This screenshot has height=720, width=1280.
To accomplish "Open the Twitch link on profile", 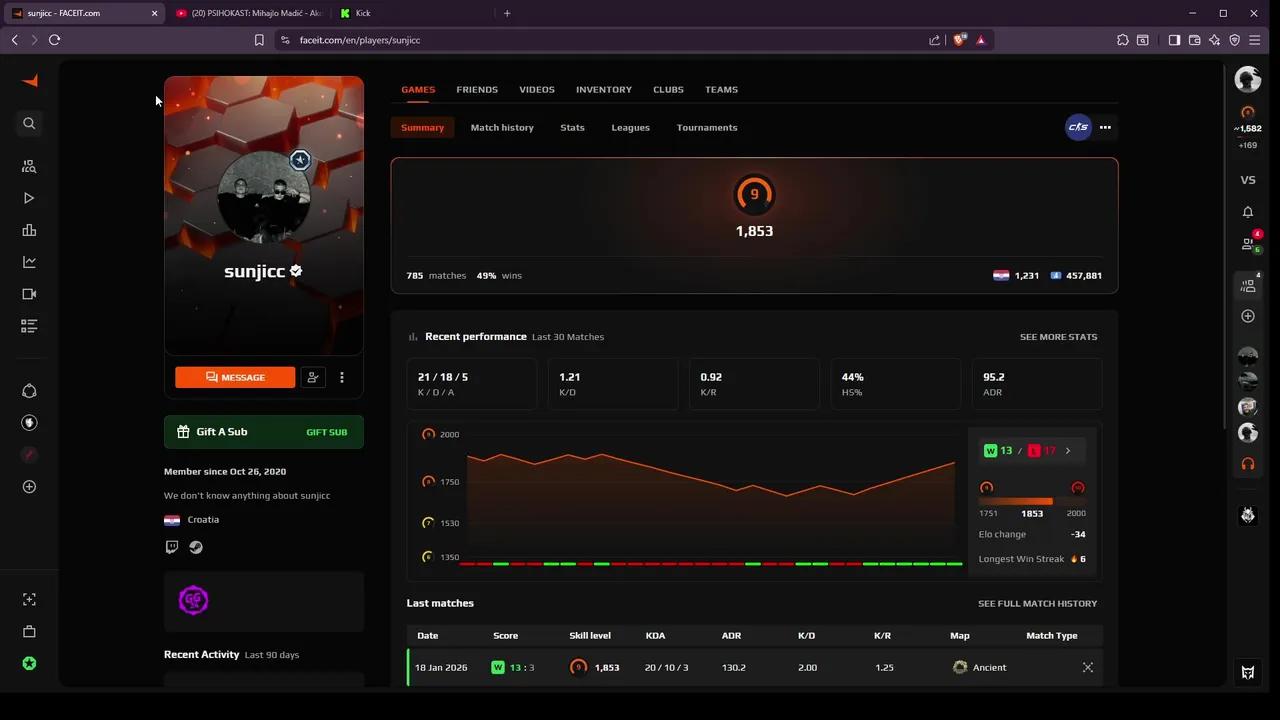I will tap(172, 547).
